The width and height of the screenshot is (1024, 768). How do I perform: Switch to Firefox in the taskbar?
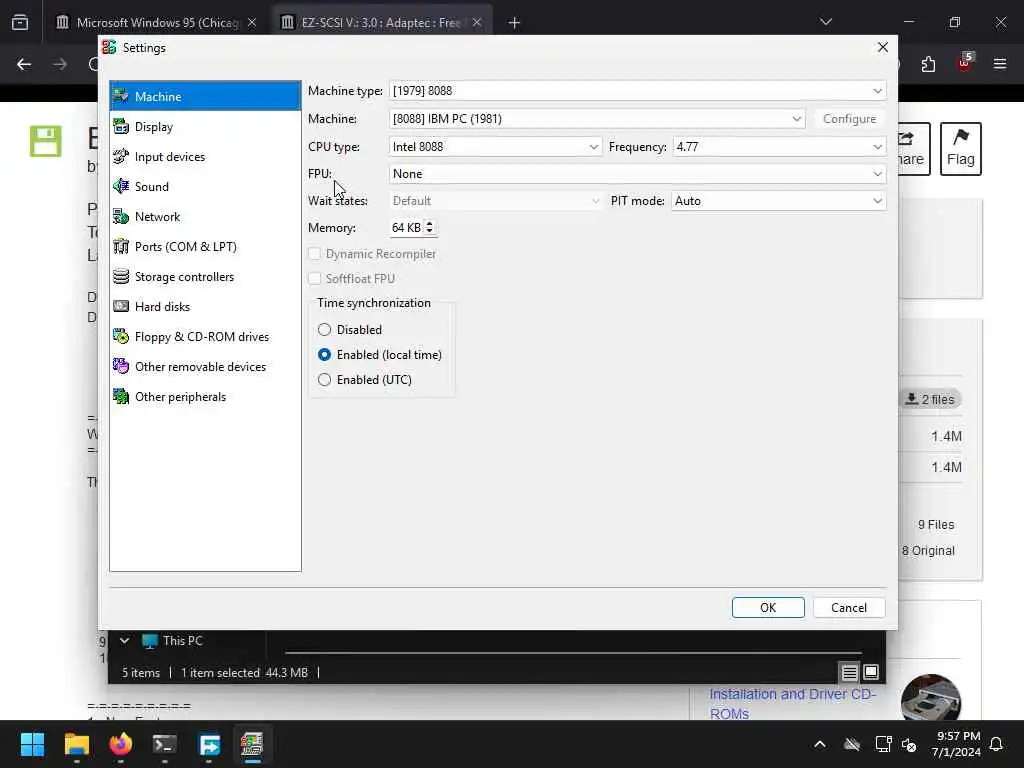coord(121,744)
